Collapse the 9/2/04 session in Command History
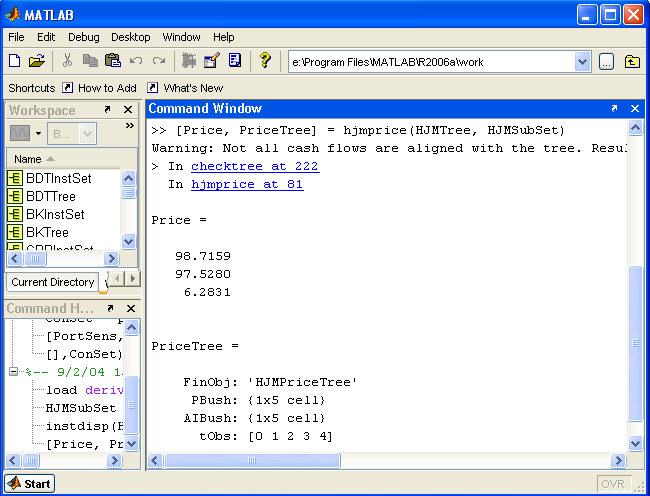Viewport: 650px width, 496px height. (x=13, y=372)
